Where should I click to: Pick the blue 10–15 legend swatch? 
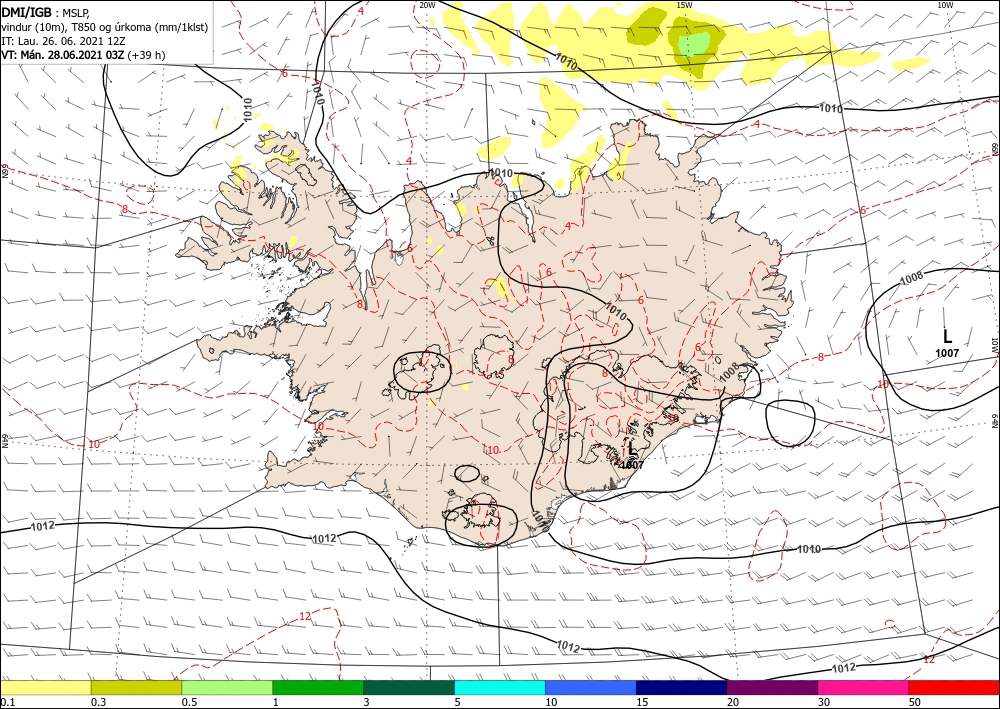591,687
